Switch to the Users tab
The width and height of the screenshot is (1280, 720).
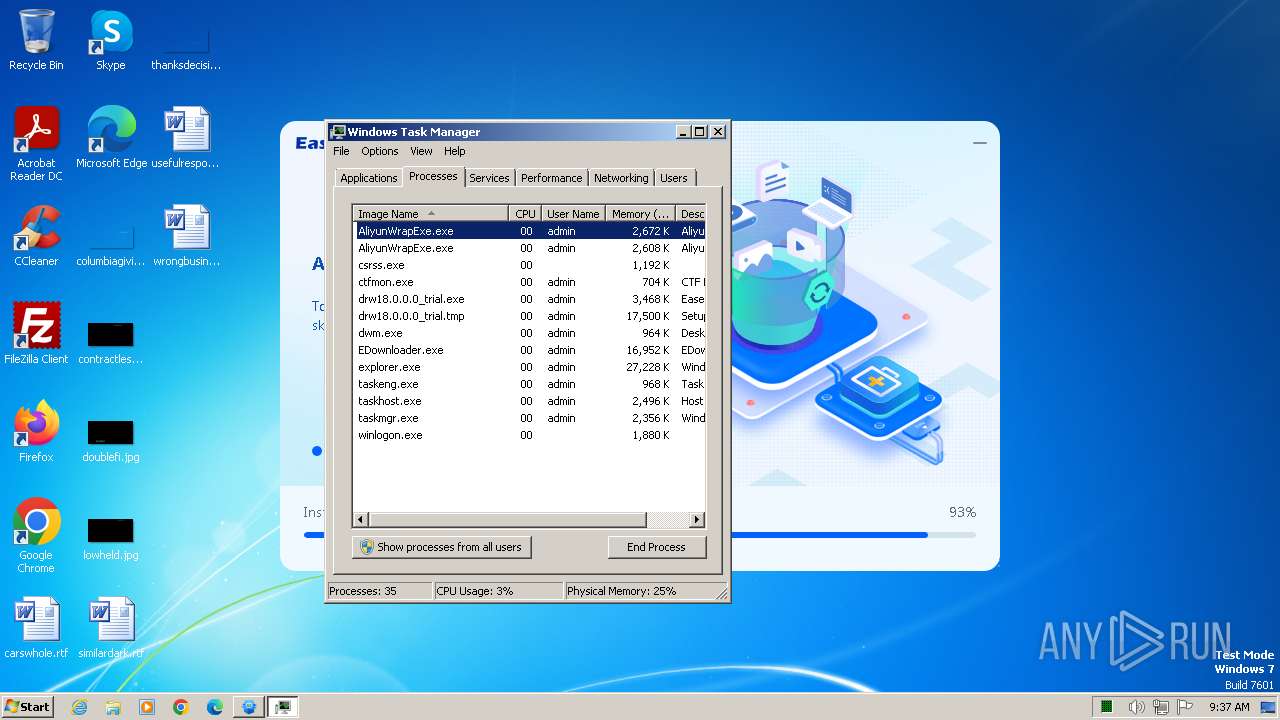point(674,178)
